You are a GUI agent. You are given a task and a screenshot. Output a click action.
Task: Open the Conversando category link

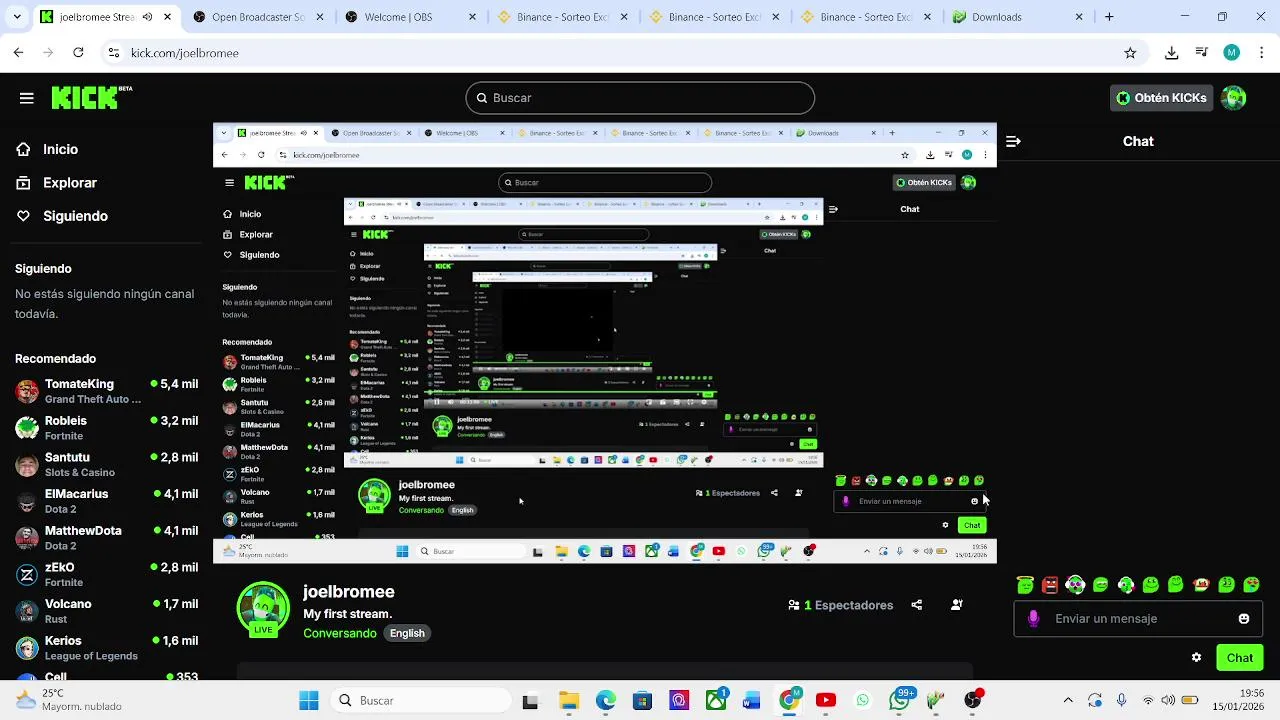[340, 633]
